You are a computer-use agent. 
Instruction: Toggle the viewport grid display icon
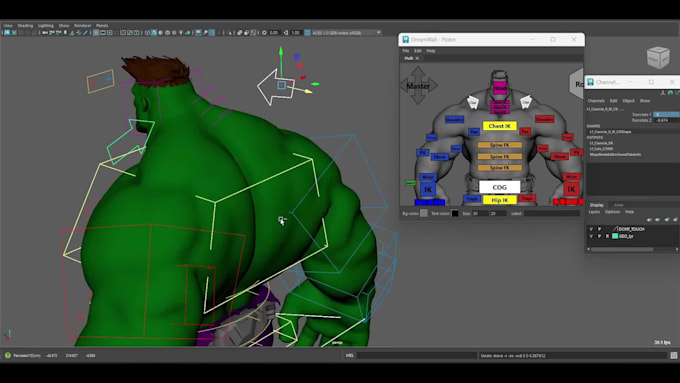tap(96, 33)
